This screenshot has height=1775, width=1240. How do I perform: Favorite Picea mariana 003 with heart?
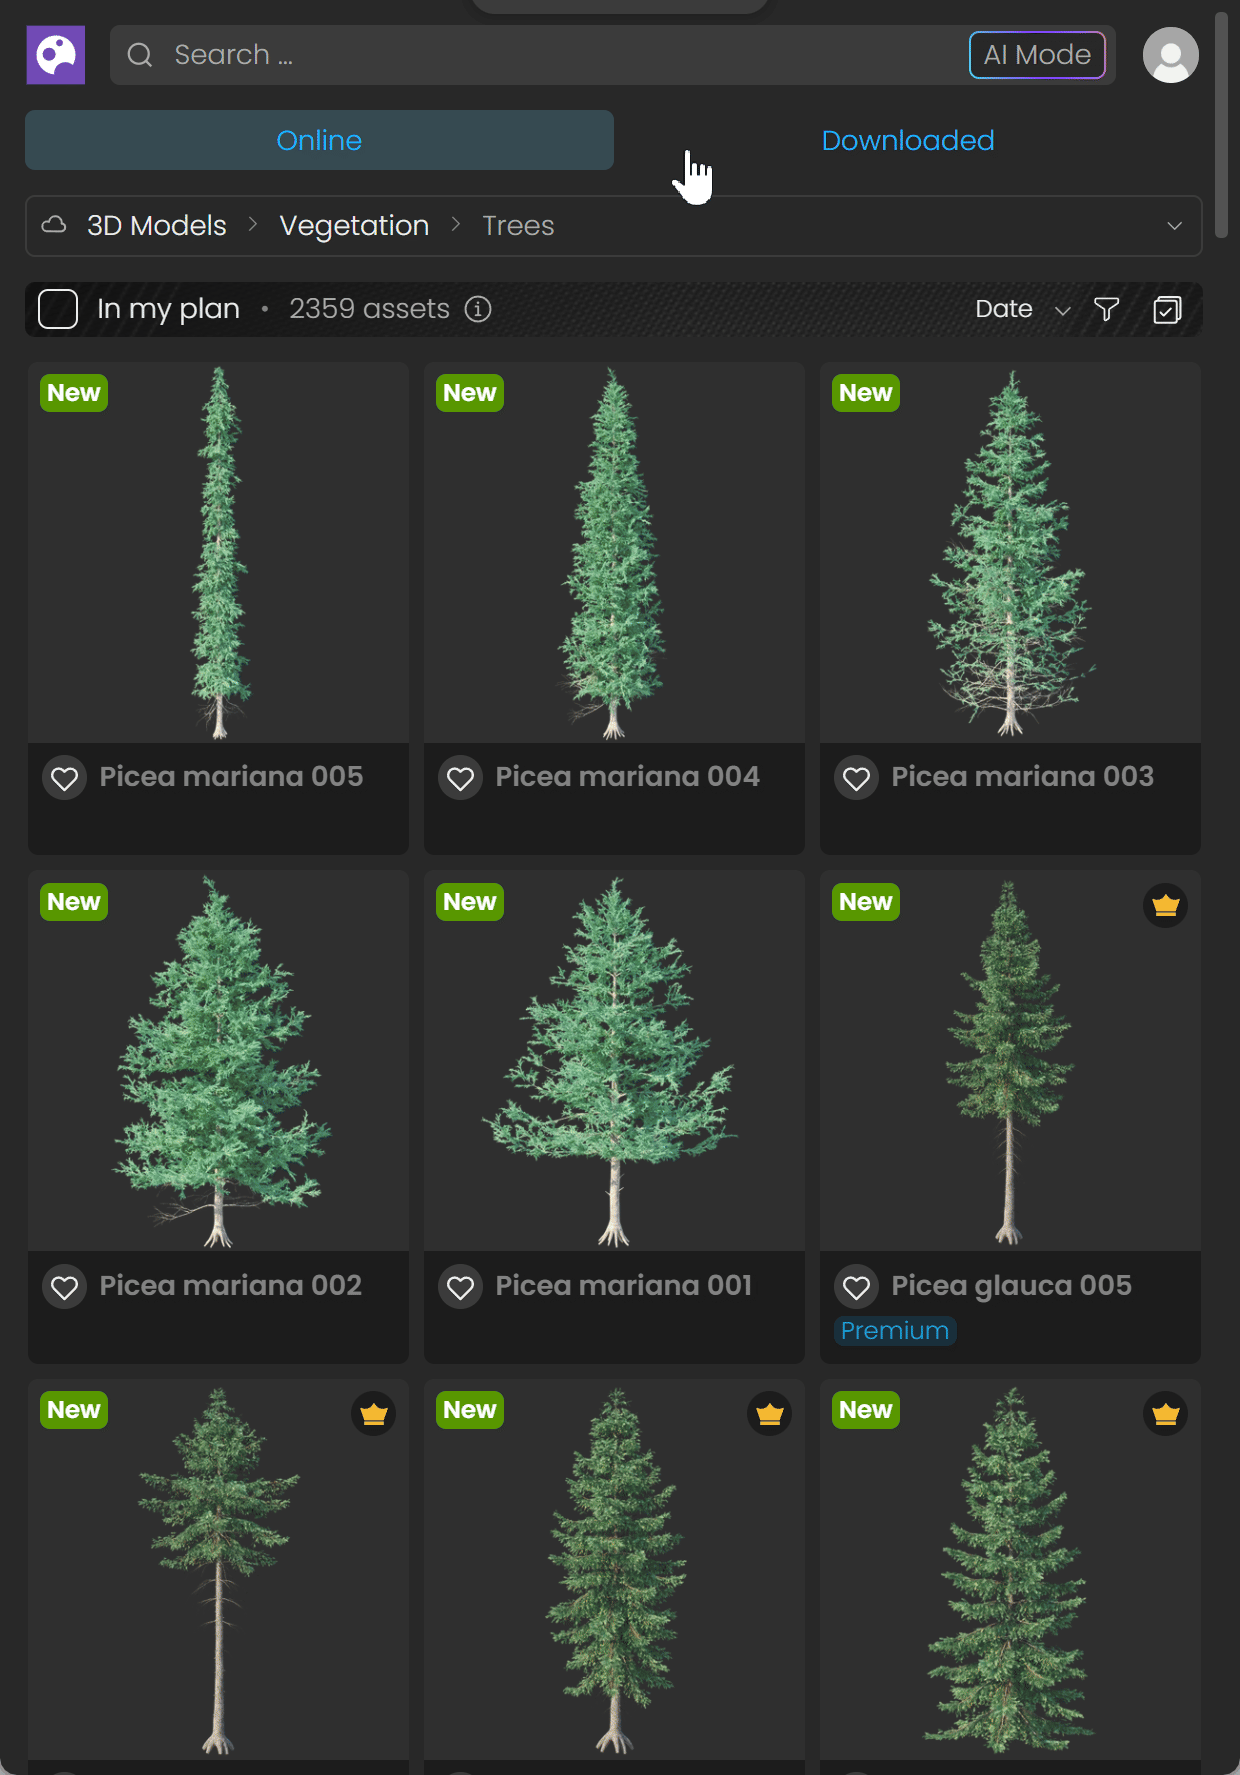click(857, 778)
